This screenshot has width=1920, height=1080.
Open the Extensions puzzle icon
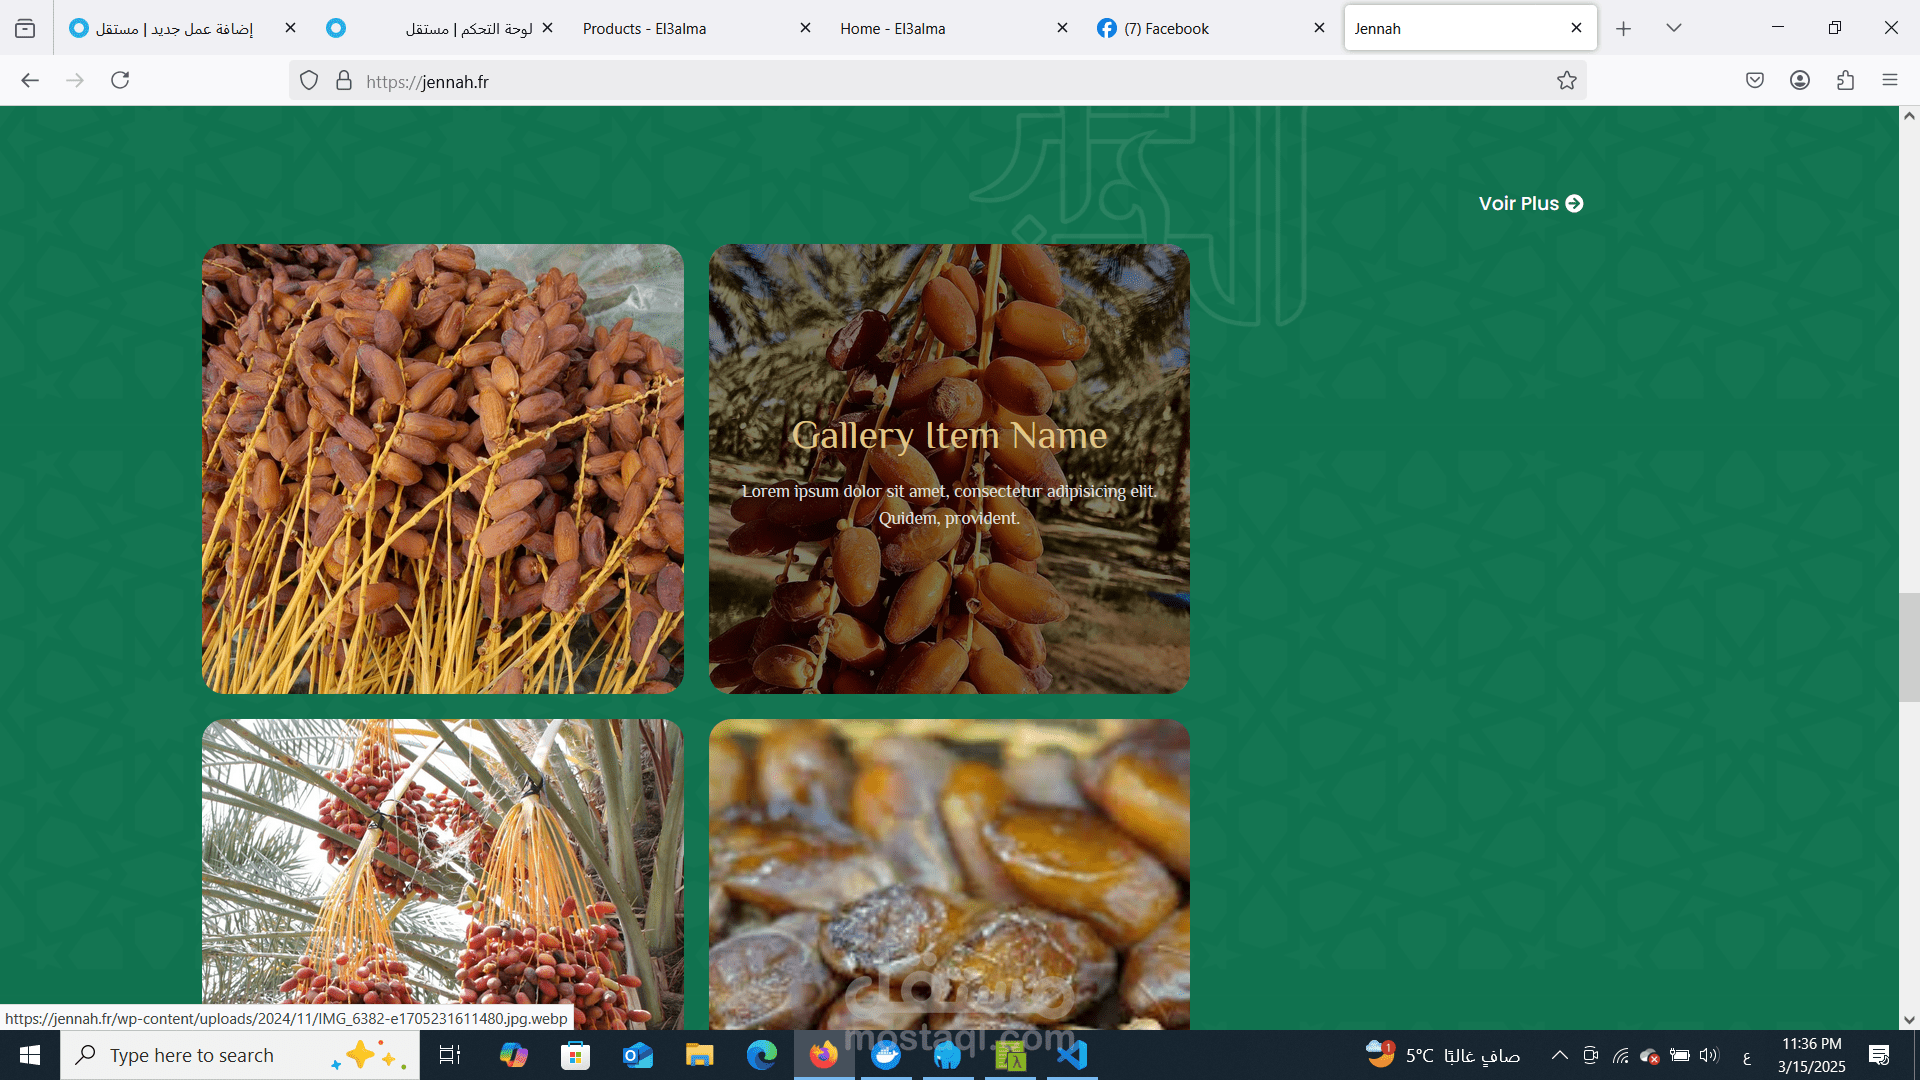point(1845,80)
